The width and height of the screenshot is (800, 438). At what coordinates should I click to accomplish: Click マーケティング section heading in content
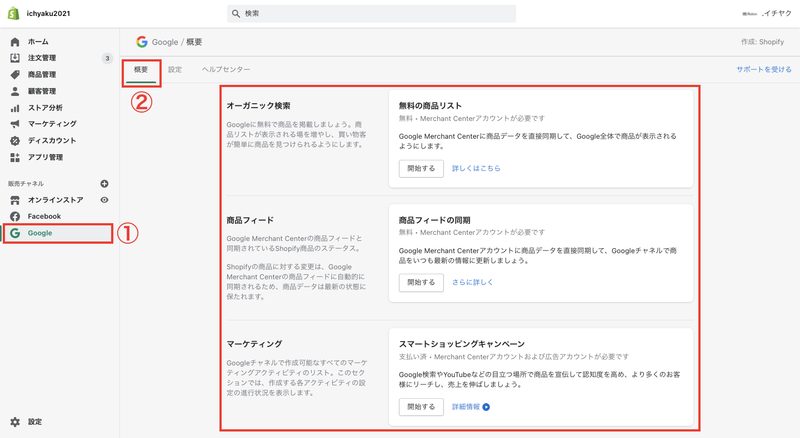254,344
